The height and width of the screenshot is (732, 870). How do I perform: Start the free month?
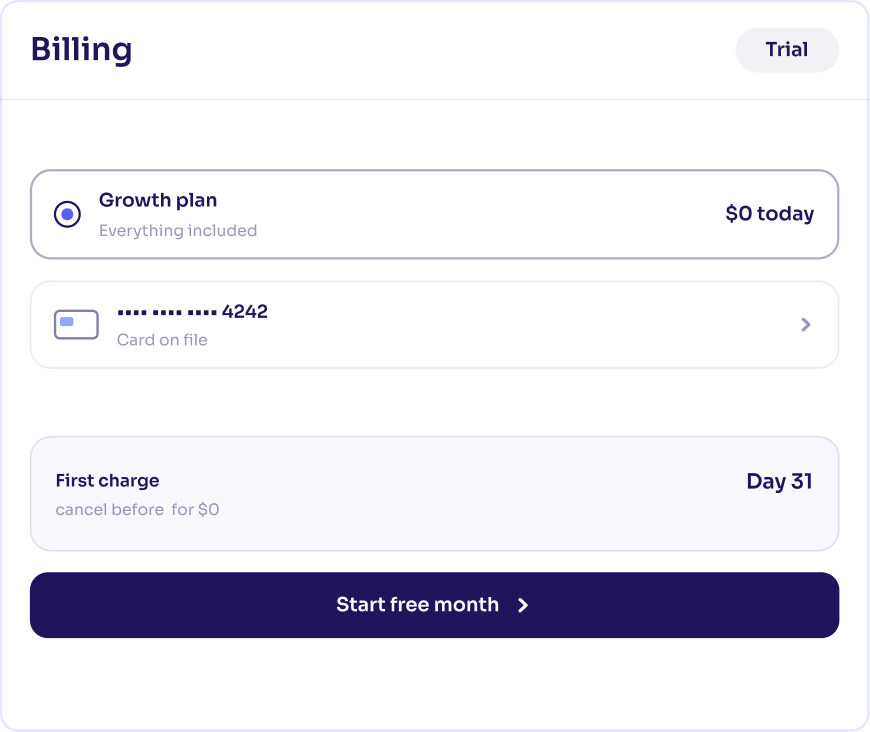434,605
